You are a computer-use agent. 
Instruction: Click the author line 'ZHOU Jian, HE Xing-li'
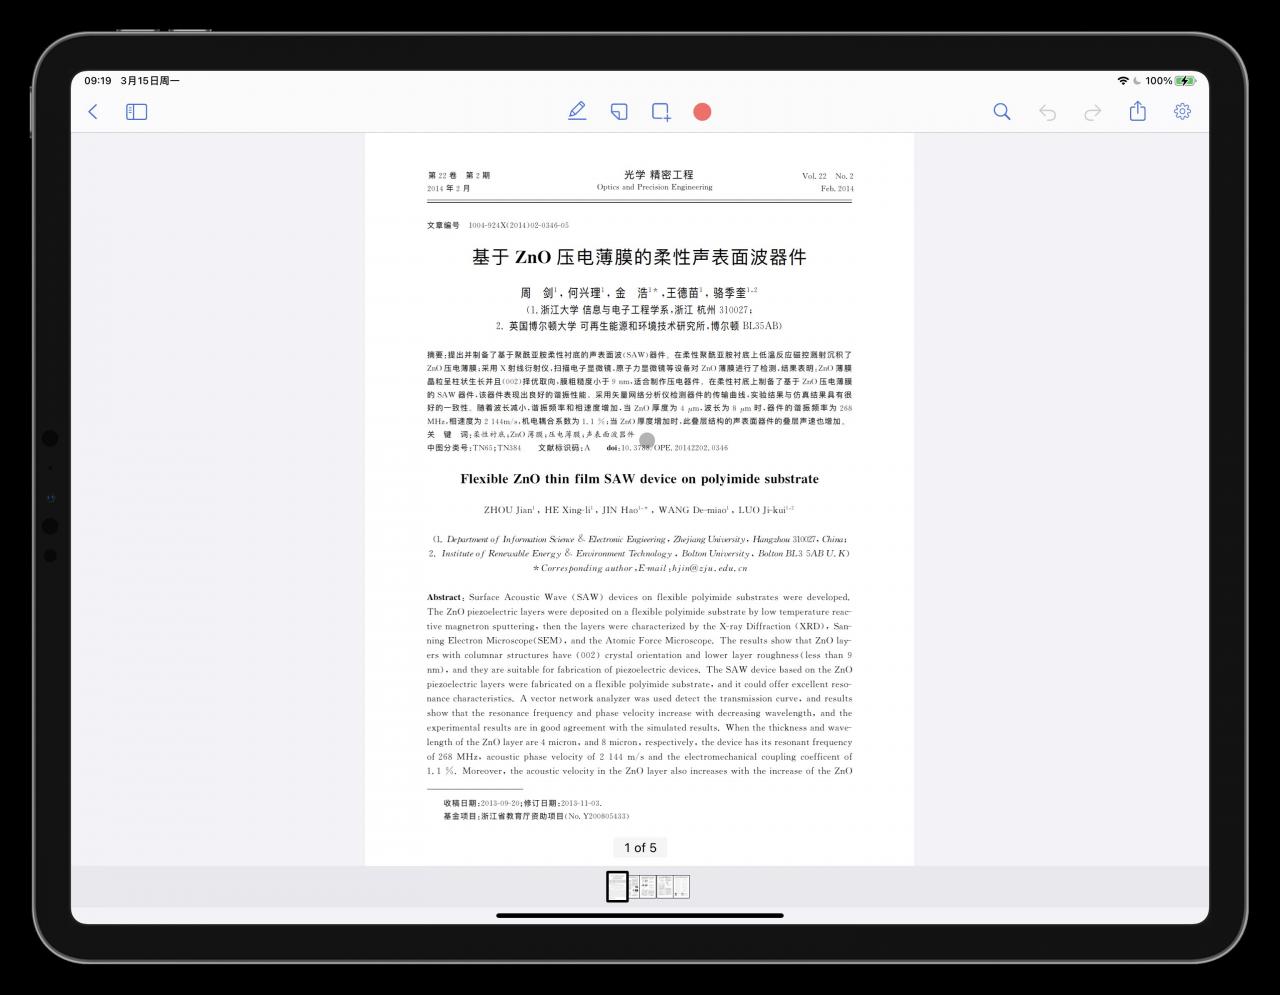click(x=639, y=510)
